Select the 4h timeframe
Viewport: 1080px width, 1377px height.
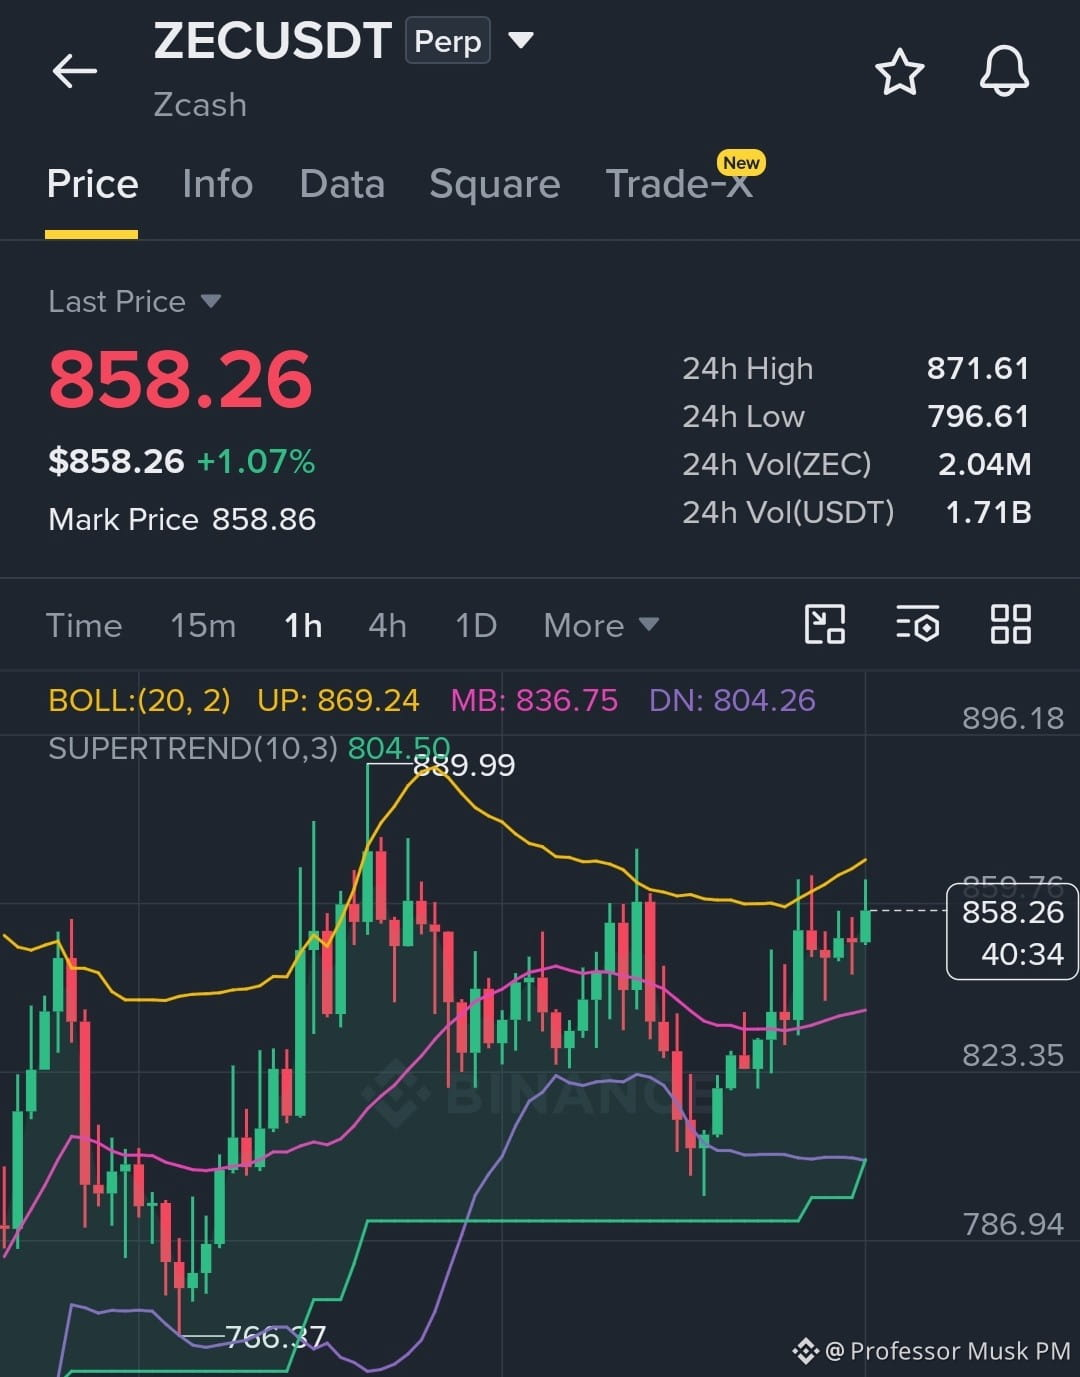[387, 626]
